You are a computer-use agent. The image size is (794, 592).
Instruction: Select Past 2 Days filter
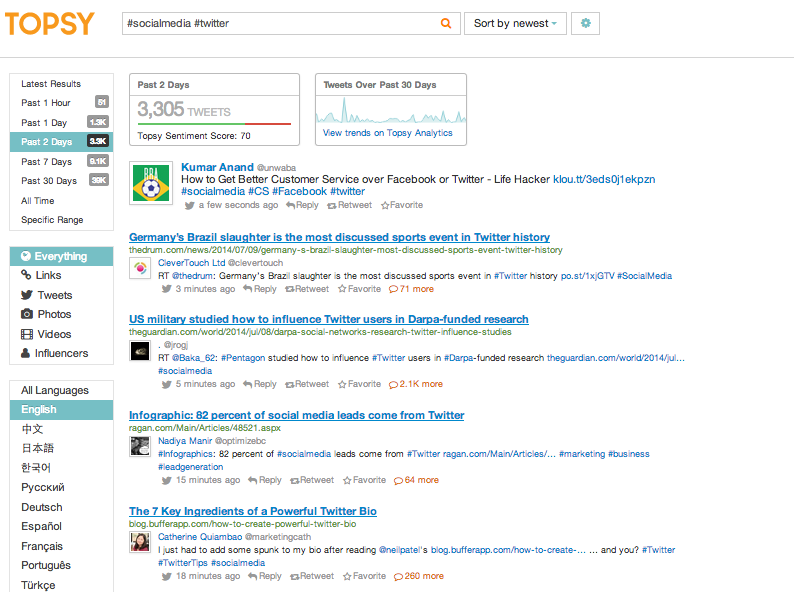[x=61, y=142]
